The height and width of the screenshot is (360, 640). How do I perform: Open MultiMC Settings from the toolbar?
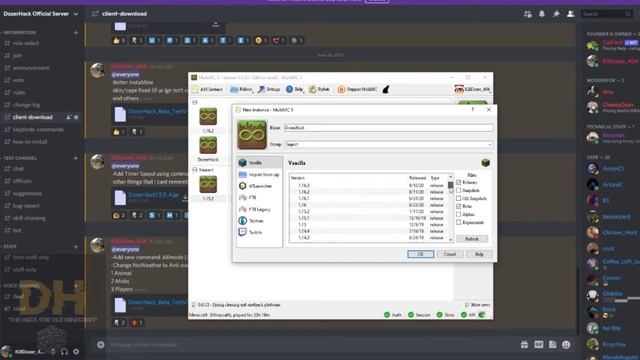[269, 89]
